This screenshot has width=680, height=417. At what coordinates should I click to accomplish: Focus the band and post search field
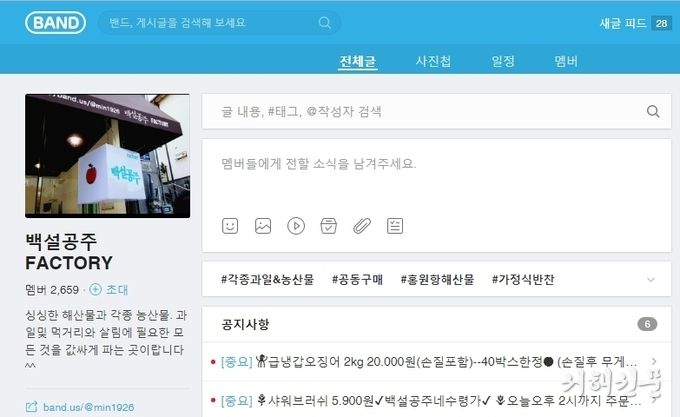tap(219, 23)
